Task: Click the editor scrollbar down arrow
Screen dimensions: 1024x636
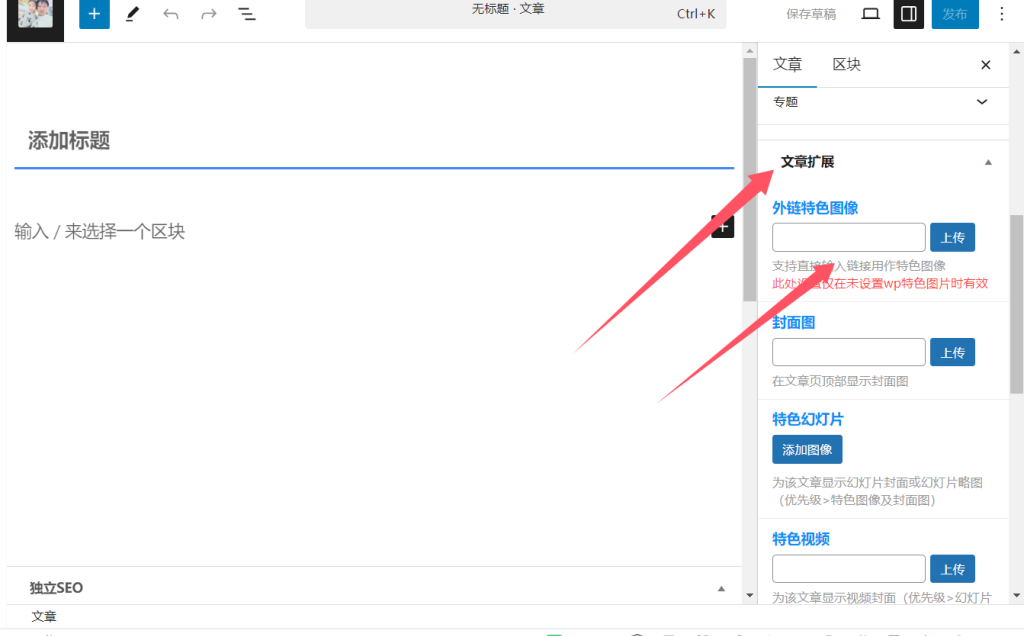Action: [x=750, y=596]
